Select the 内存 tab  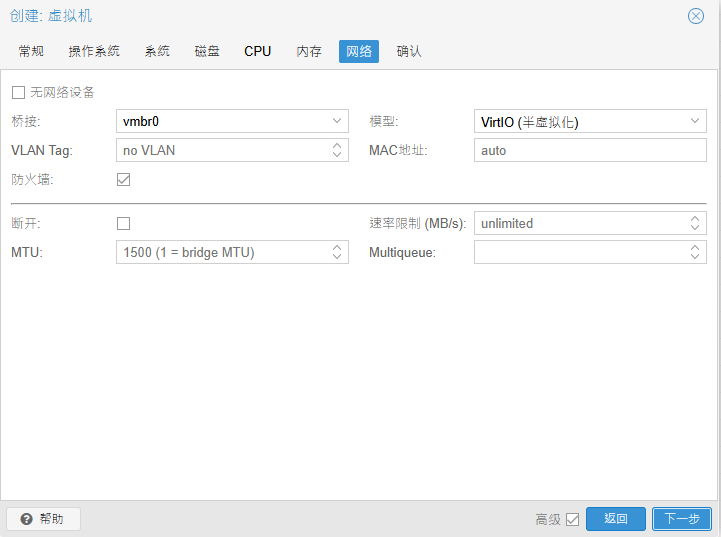pyautogui.click(x=309, y=51)
